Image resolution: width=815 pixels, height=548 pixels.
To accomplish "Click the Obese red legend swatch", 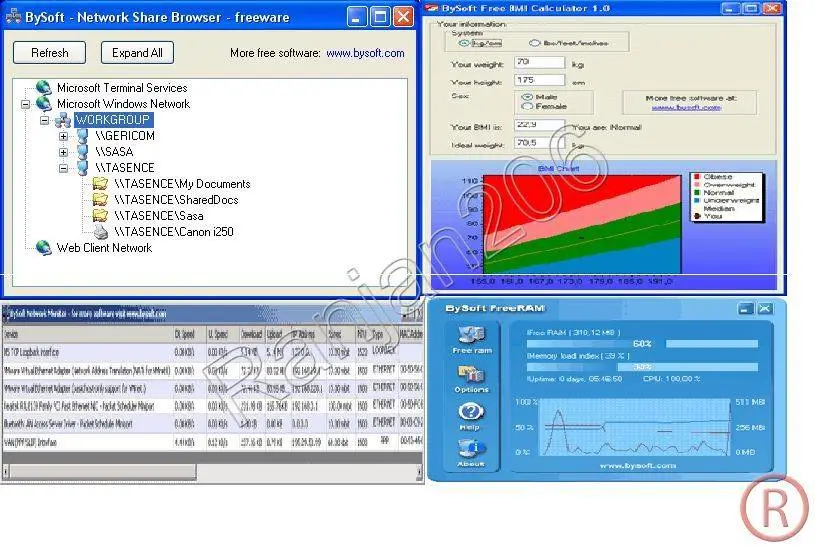I will point(697,177).
